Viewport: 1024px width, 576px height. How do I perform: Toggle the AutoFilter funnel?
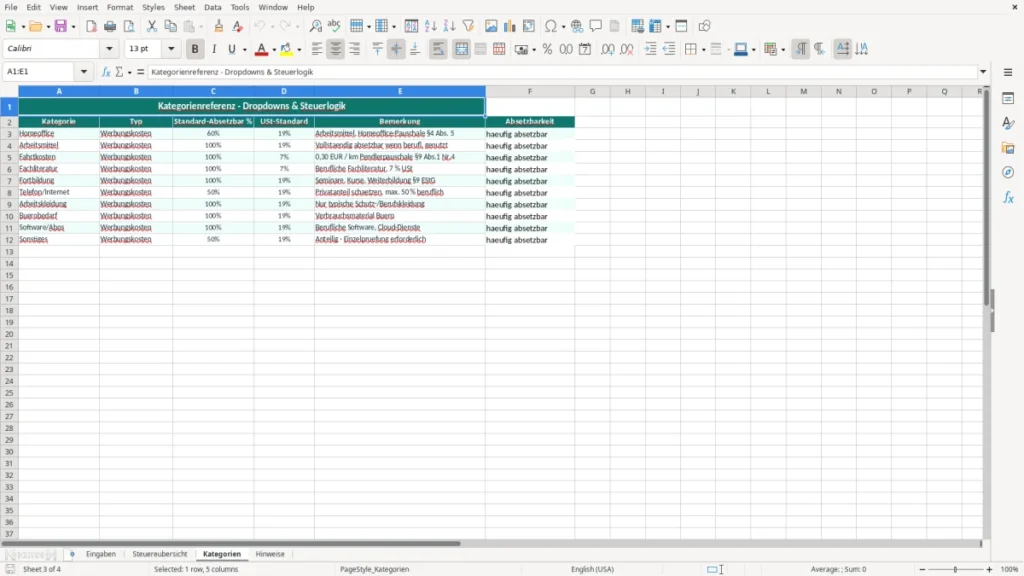click(x=468, y=26)
